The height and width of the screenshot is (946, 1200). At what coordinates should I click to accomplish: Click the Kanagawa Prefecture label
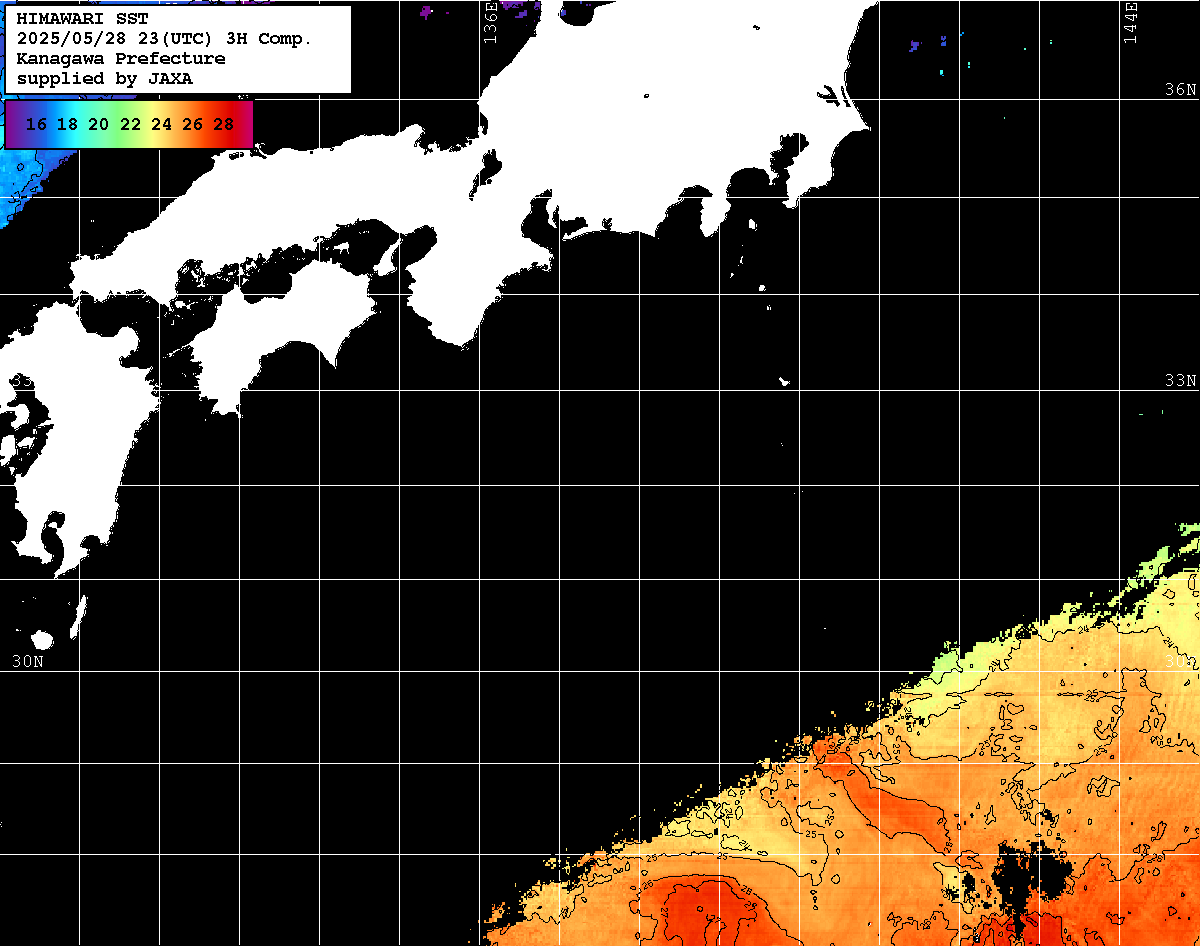pos(121,59)
